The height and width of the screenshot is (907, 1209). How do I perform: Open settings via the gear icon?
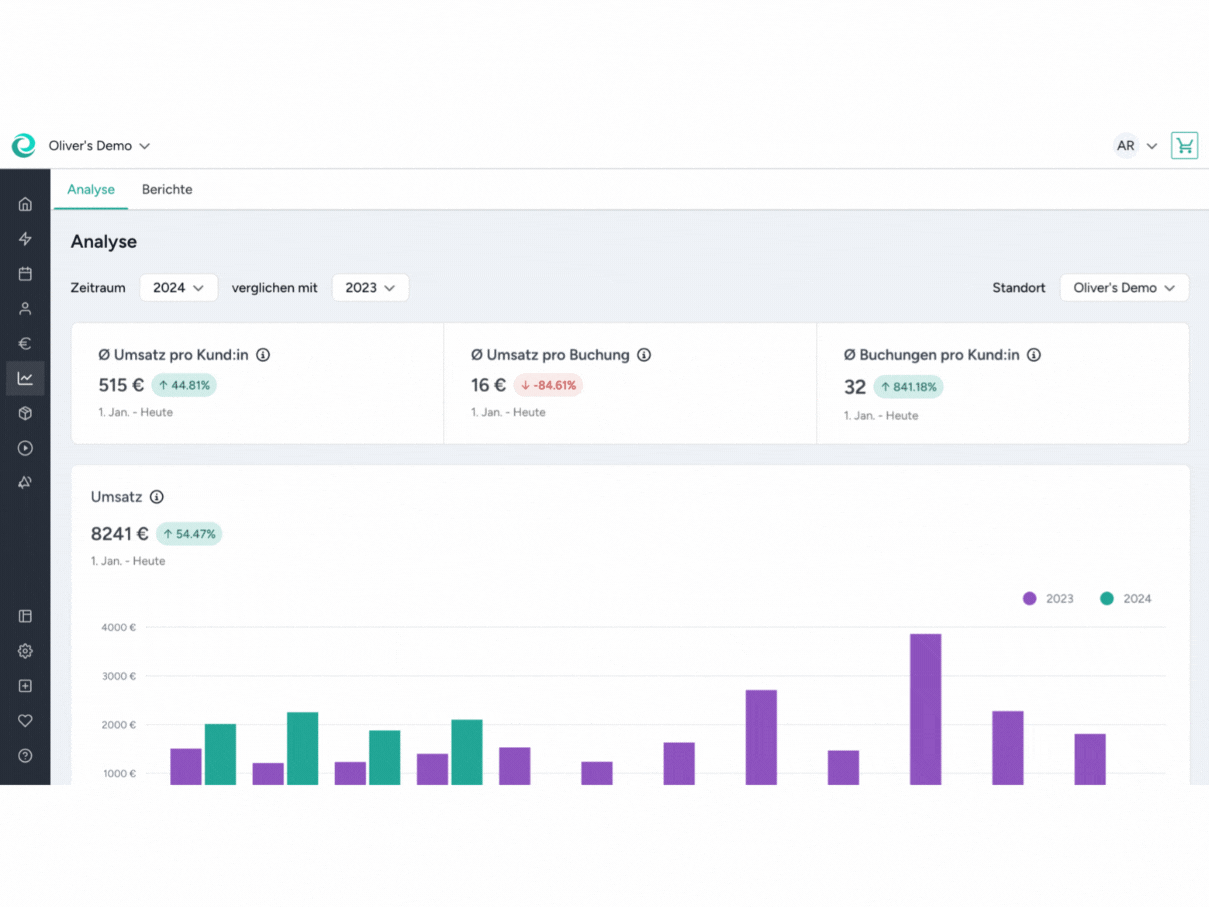[25, 651]
